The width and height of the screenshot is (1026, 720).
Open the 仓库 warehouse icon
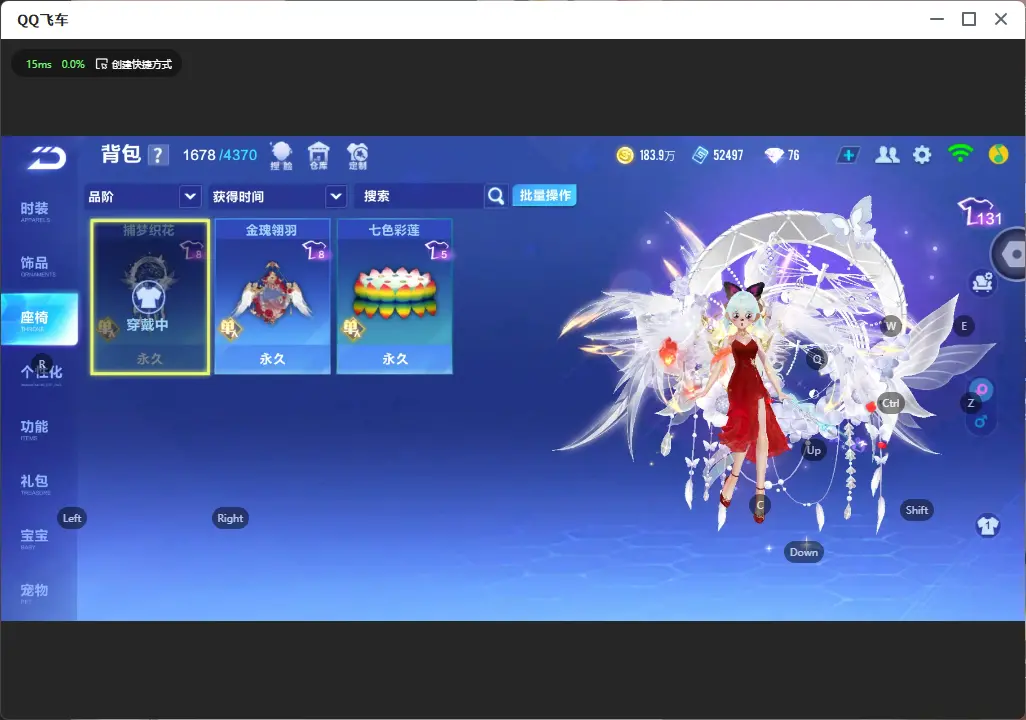[319, 156]
